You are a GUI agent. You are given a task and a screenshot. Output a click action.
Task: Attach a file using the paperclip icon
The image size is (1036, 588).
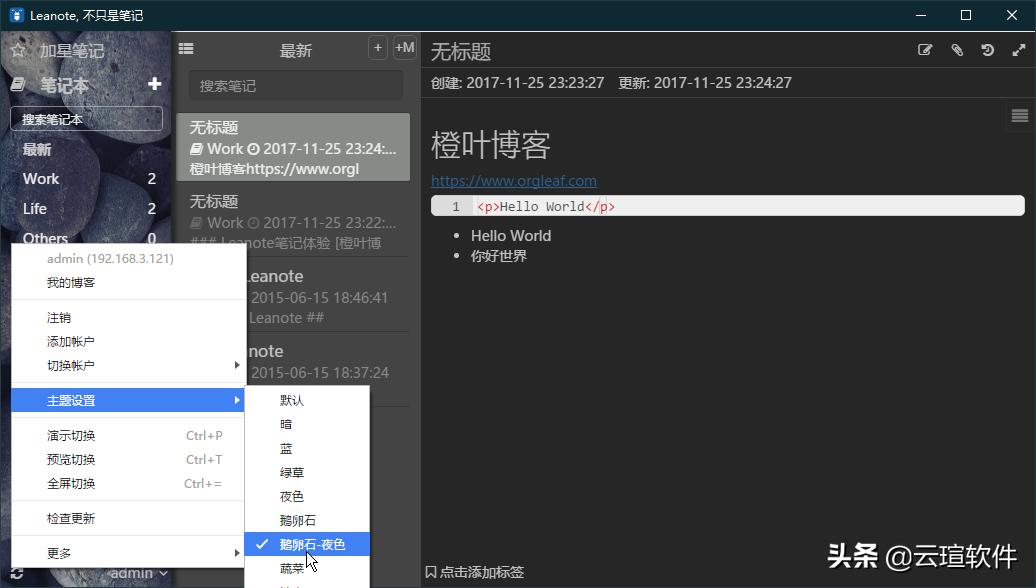pos(956,49)
